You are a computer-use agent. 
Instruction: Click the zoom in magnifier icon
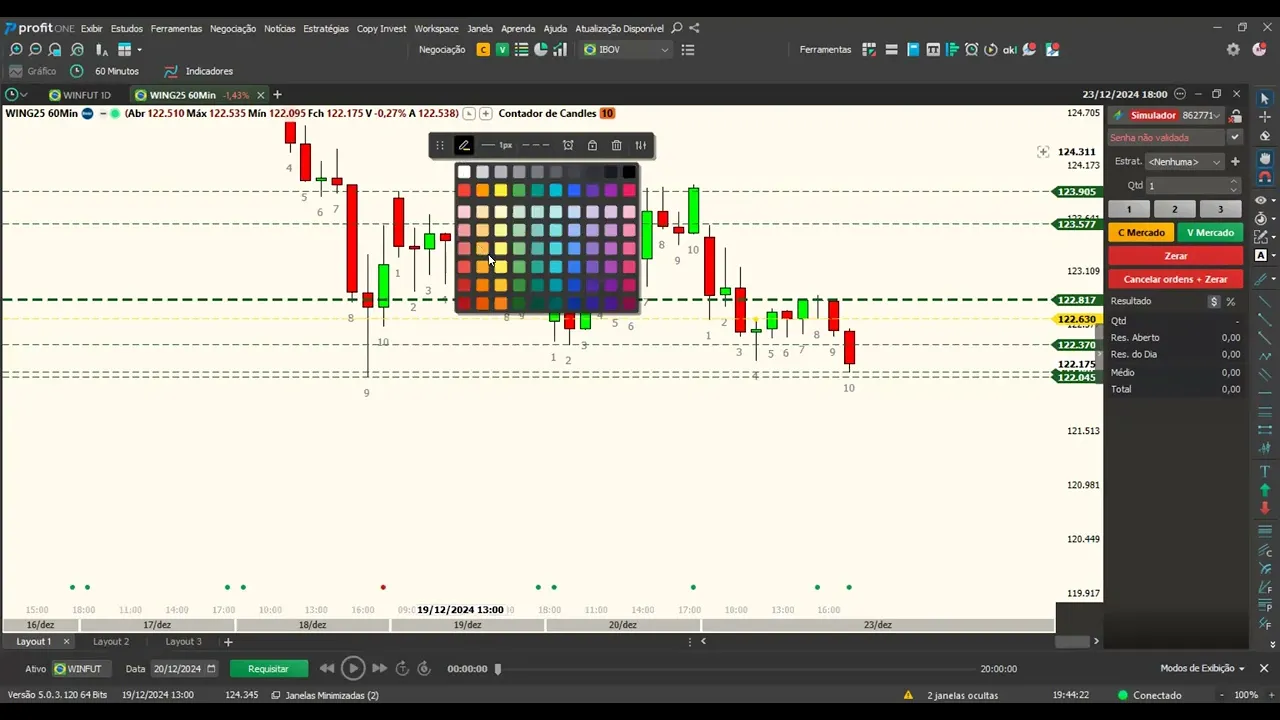pyautogui.click(x=16, y=49)
